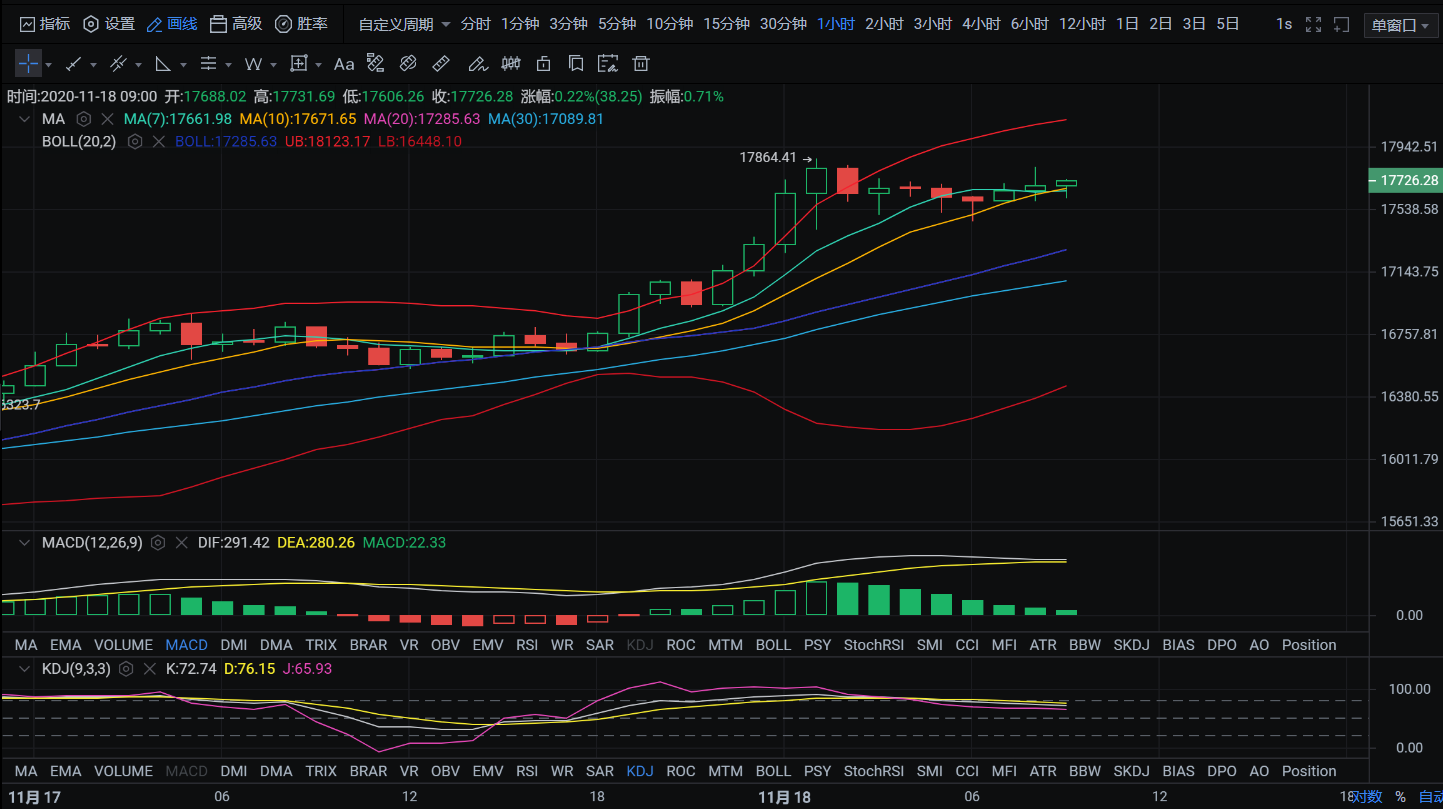Select RSI in the MACD panel indicator tabs
The height and width of the screenshot is (809, 1443).
coord(527,645)
